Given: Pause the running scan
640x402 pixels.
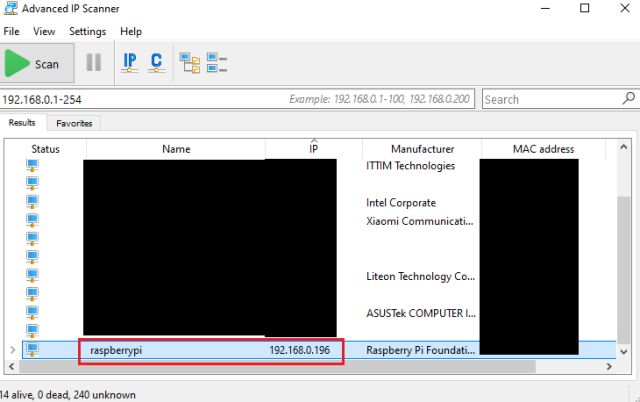Looking at the screenshot, I should 93,63.
